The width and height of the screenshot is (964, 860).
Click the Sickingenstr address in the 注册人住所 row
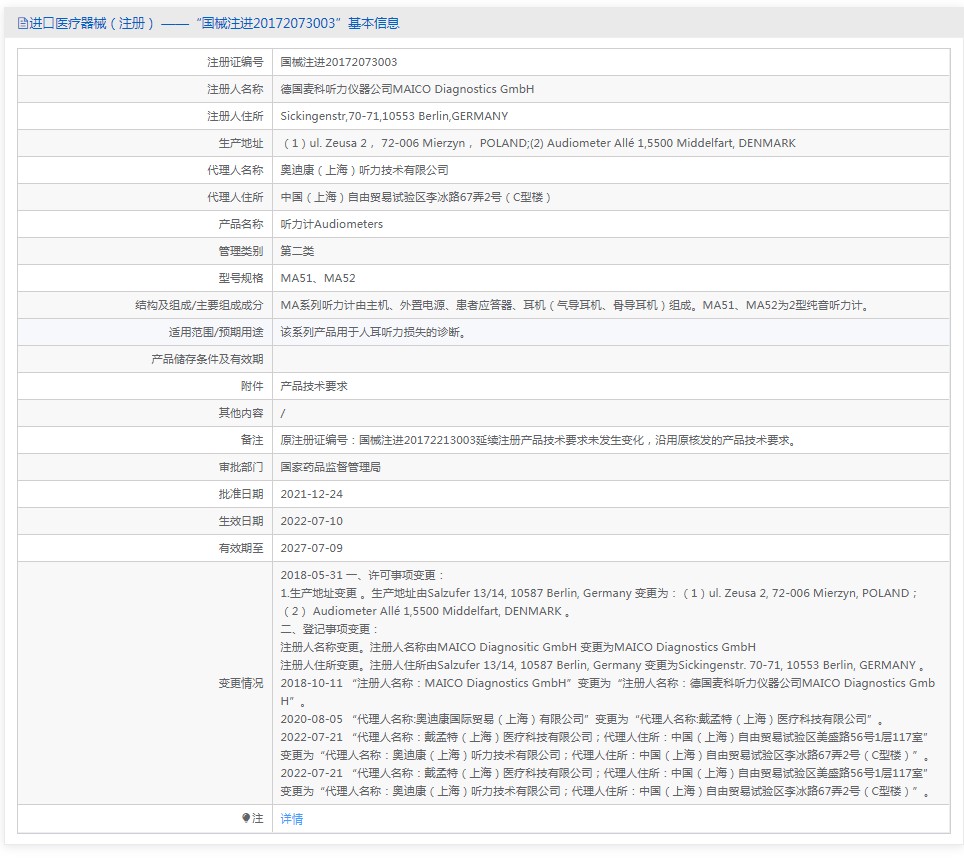pos(394,116)
